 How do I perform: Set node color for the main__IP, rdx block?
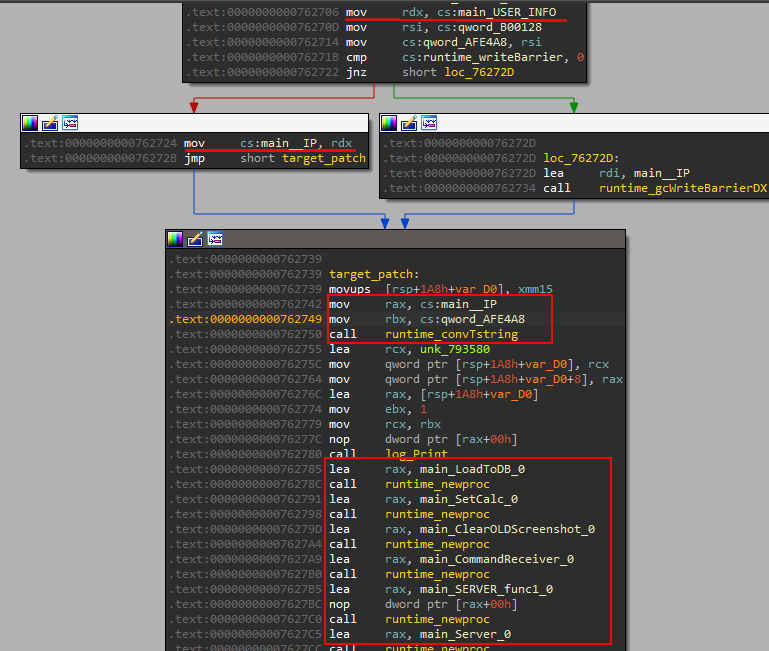(x=30, y=123)
